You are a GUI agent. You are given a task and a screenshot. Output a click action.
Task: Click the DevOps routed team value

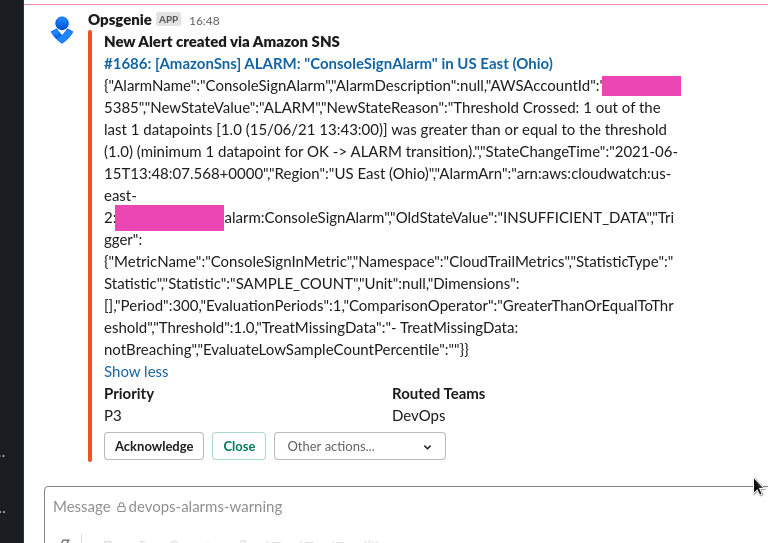pyautogui.click(x=419, y=416)
